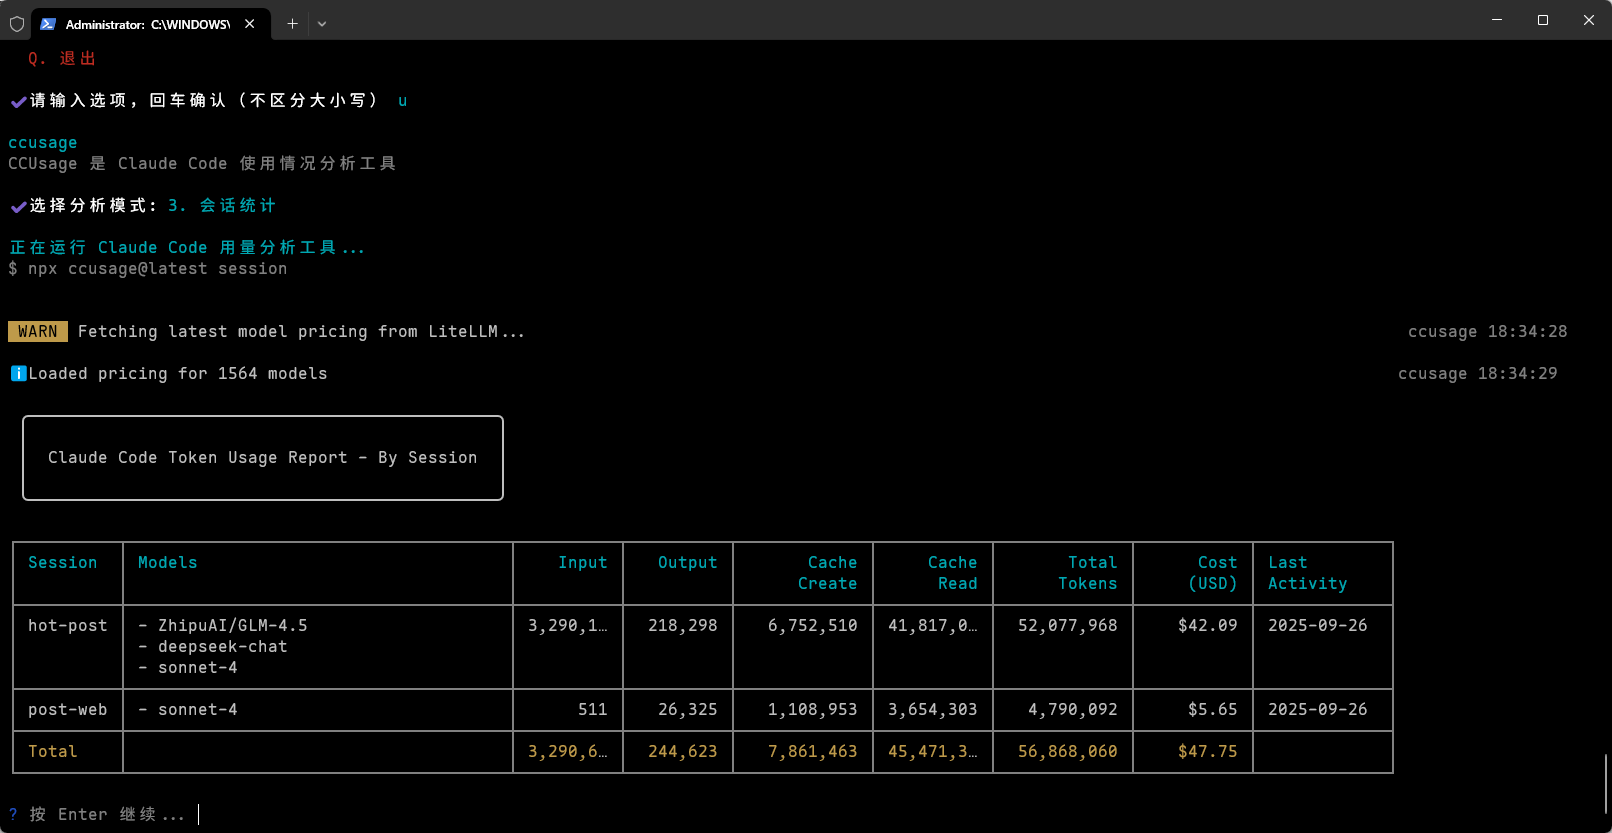Click the PowerShell icon on the tab
The height and width of the screenshot is (833, 1612).
[x=48, y=24]
